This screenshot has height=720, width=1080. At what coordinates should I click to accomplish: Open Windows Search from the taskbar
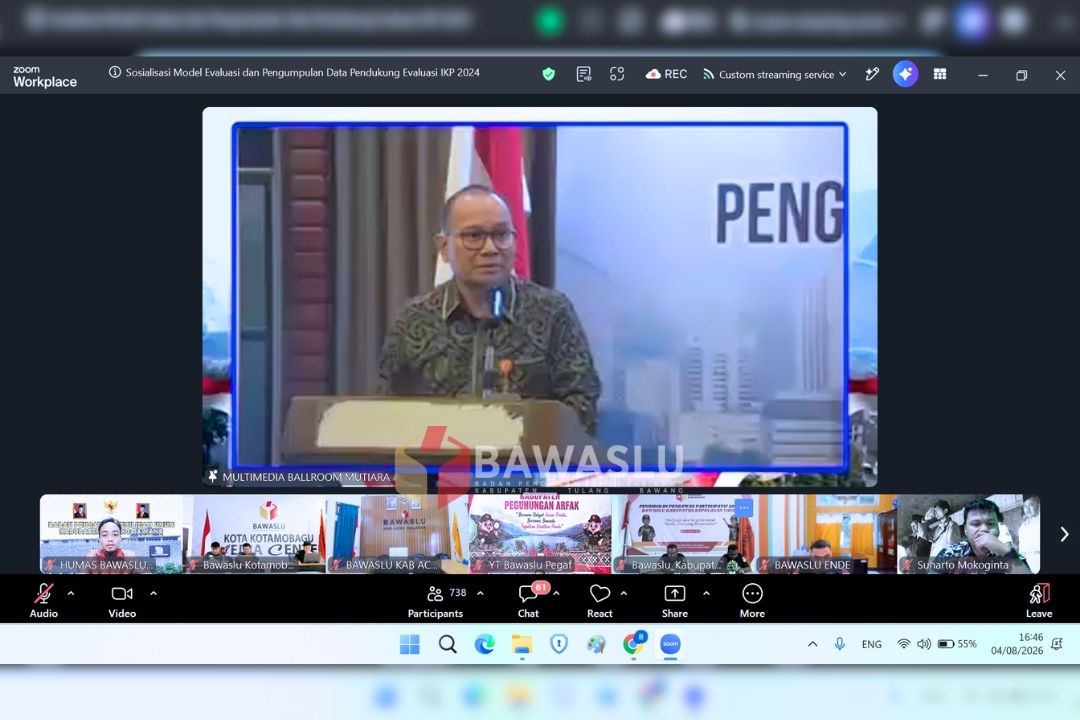click(x=448, y=644)
